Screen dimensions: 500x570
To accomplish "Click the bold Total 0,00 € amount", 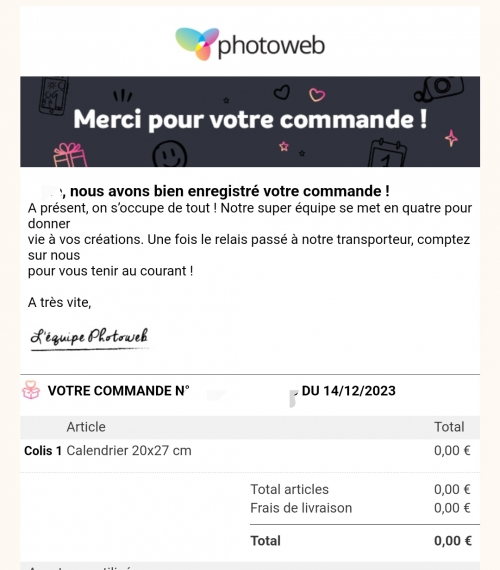I will (453, 541).
